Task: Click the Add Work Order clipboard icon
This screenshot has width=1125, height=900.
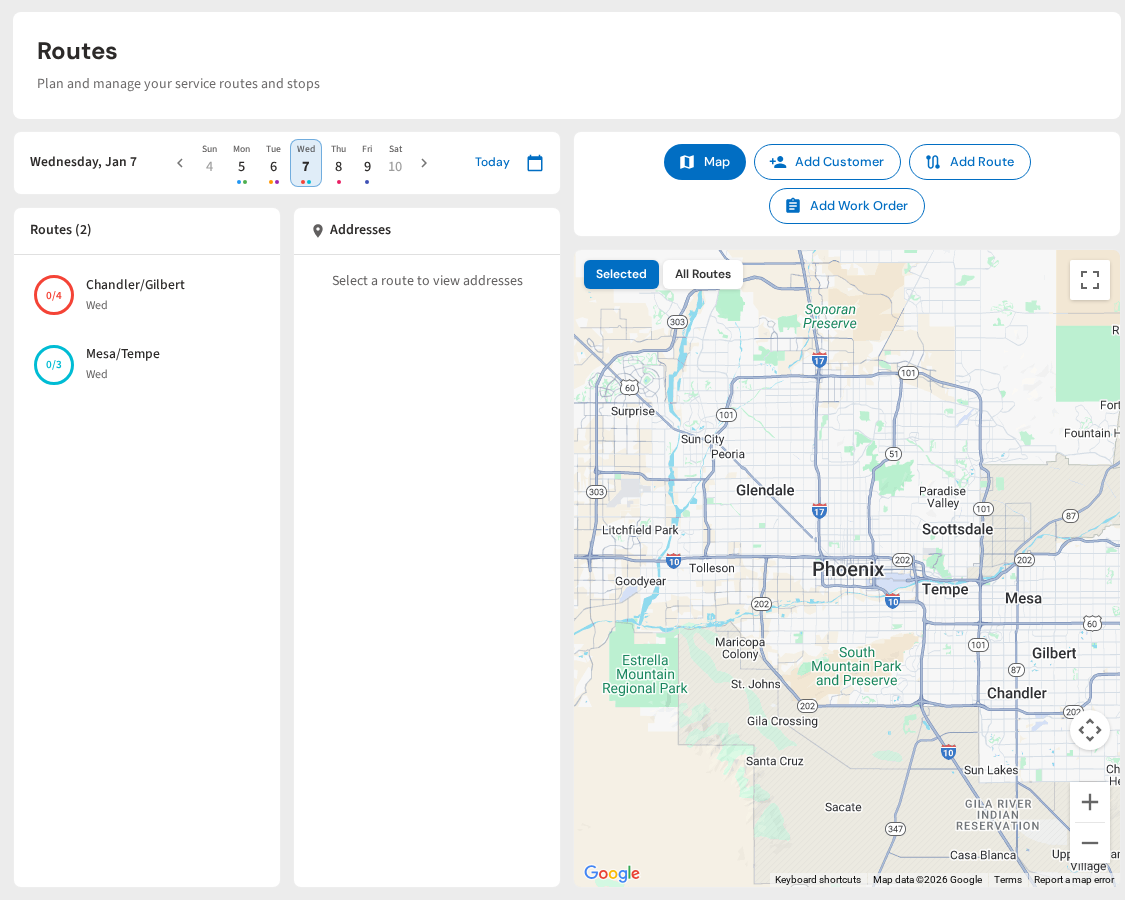Action: coord(794,206)
